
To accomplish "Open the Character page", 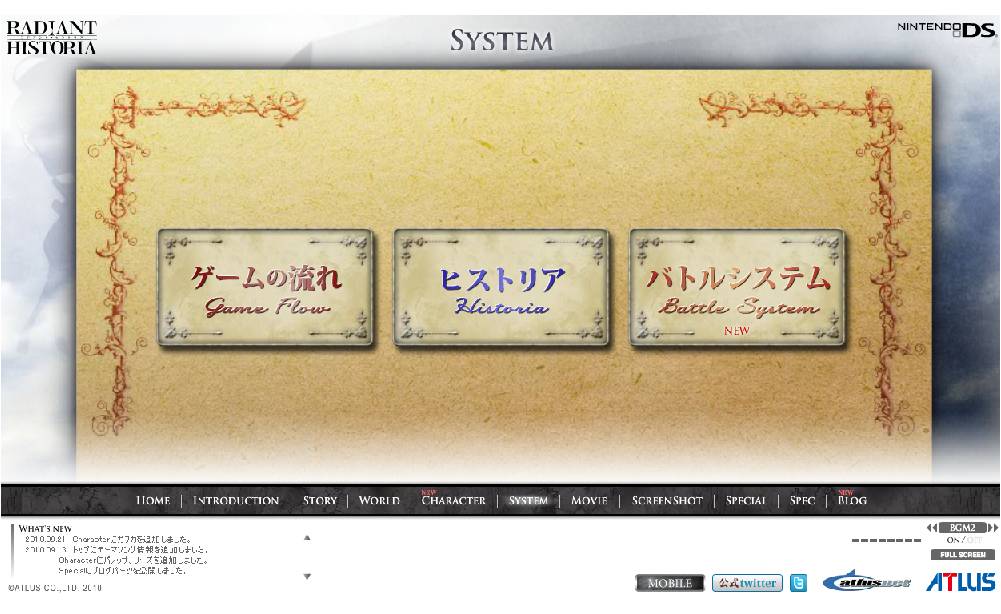I will 453,500.
